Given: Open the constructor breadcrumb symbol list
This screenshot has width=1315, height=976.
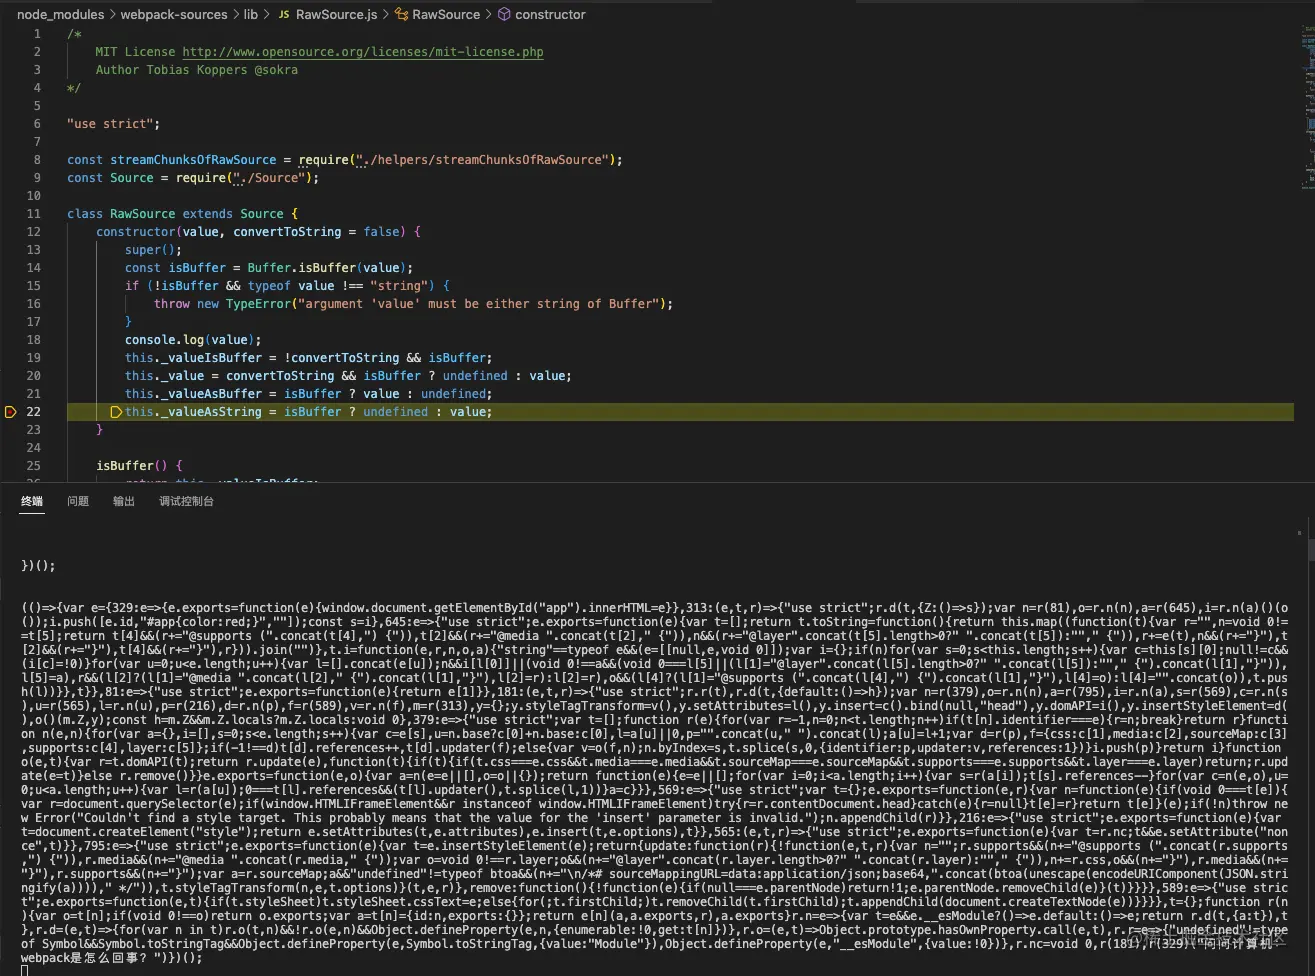Looking at the screenshot, I should pyautogui.click(x=551, y=15).
